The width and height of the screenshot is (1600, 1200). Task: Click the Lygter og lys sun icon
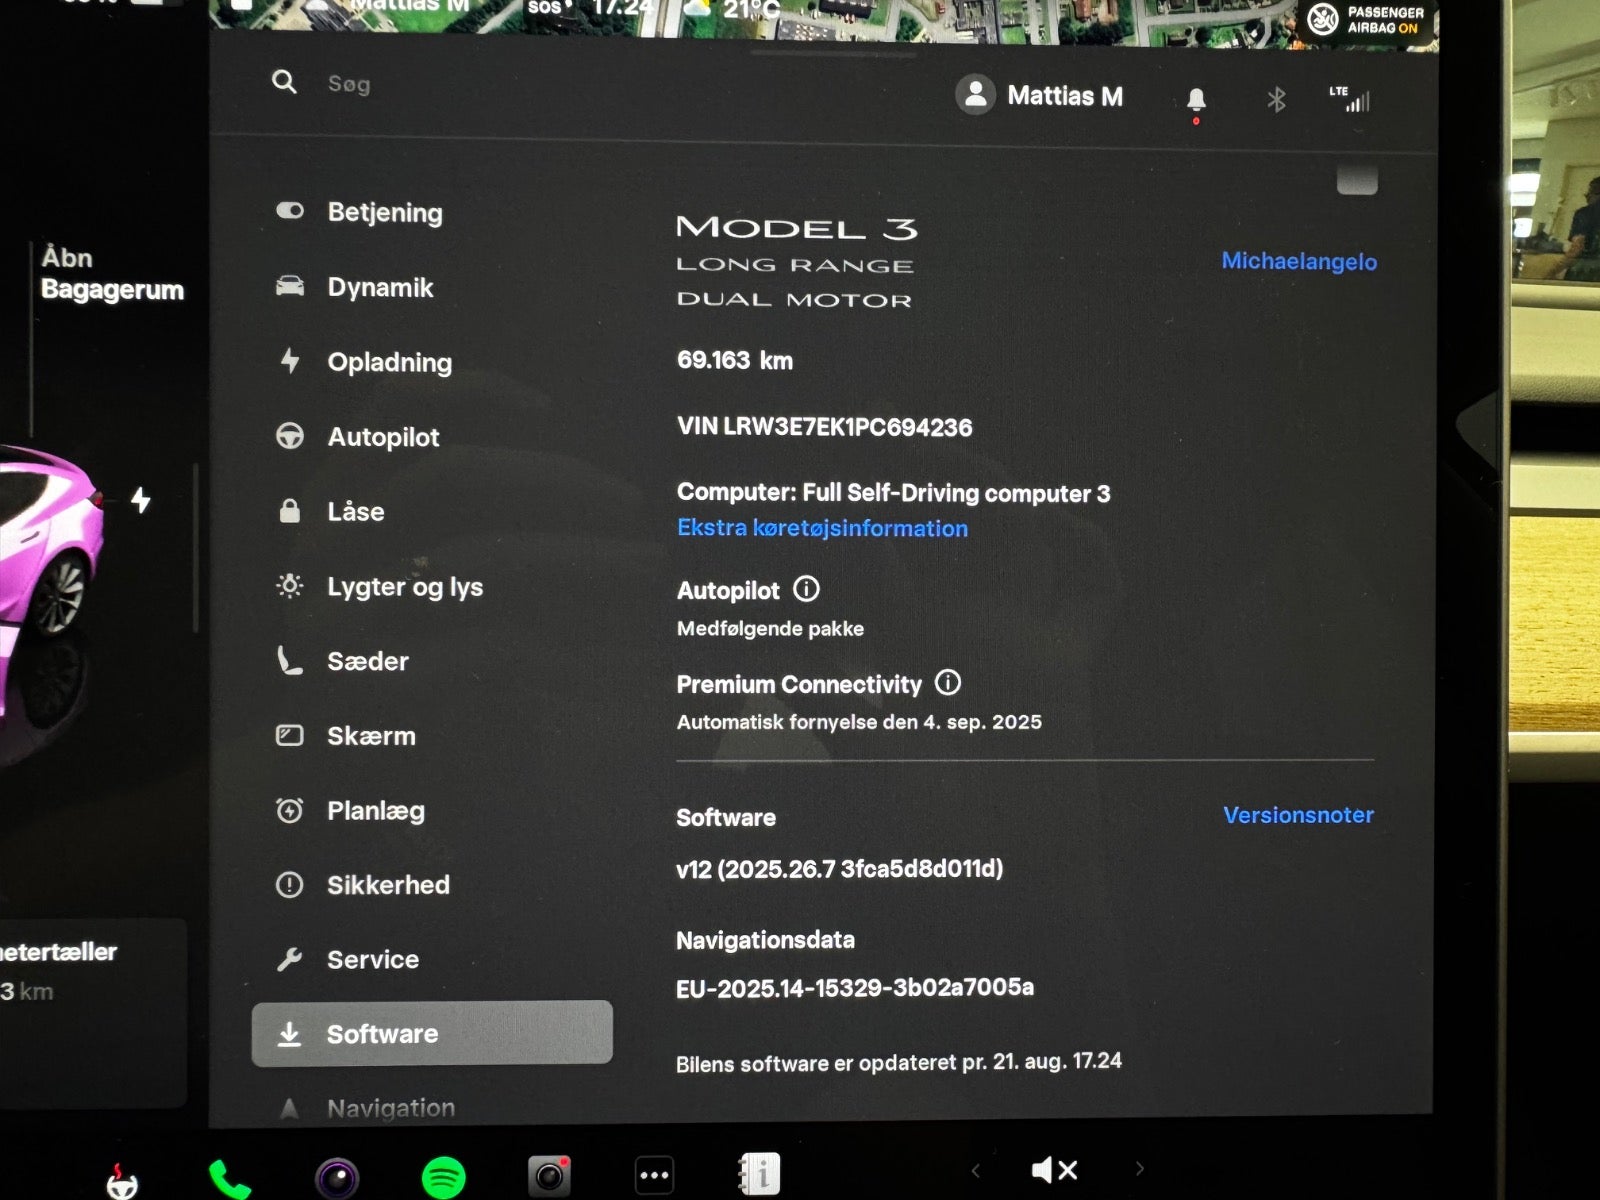click(290, 585)
